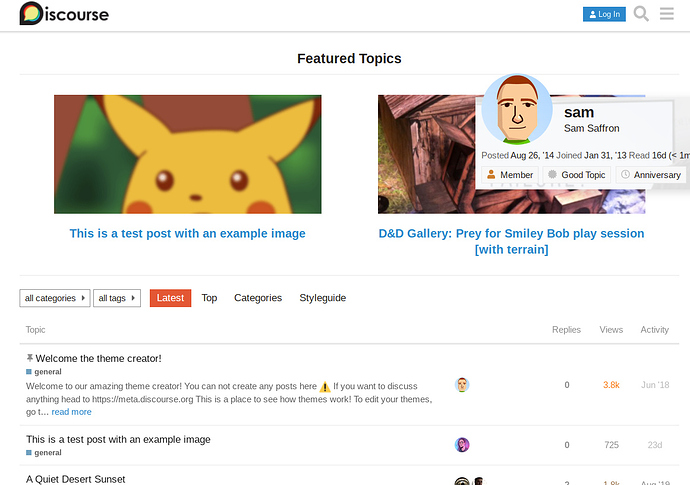The width and height of the screenshot is (690, 485).
Task: Click the Good Topic badge icon
Action: pyautogui.click(x=552, y=174)
